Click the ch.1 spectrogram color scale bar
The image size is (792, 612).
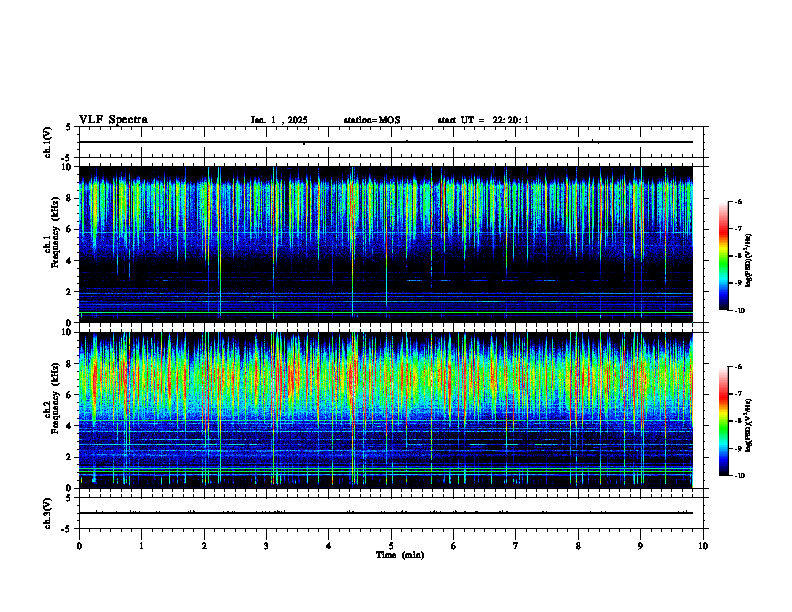[723, 256]
